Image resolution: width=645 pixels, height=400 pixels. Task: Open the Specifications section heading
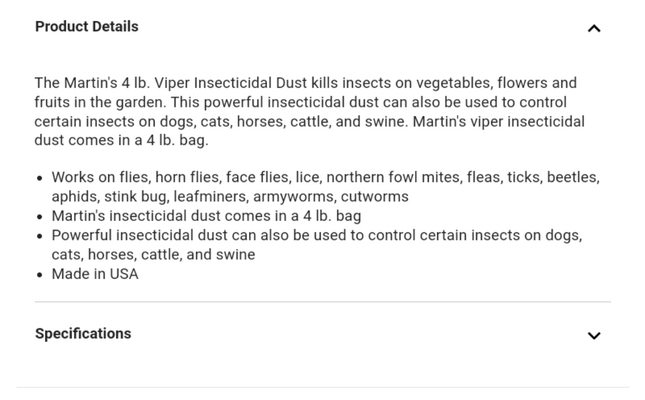click(83, 333)
